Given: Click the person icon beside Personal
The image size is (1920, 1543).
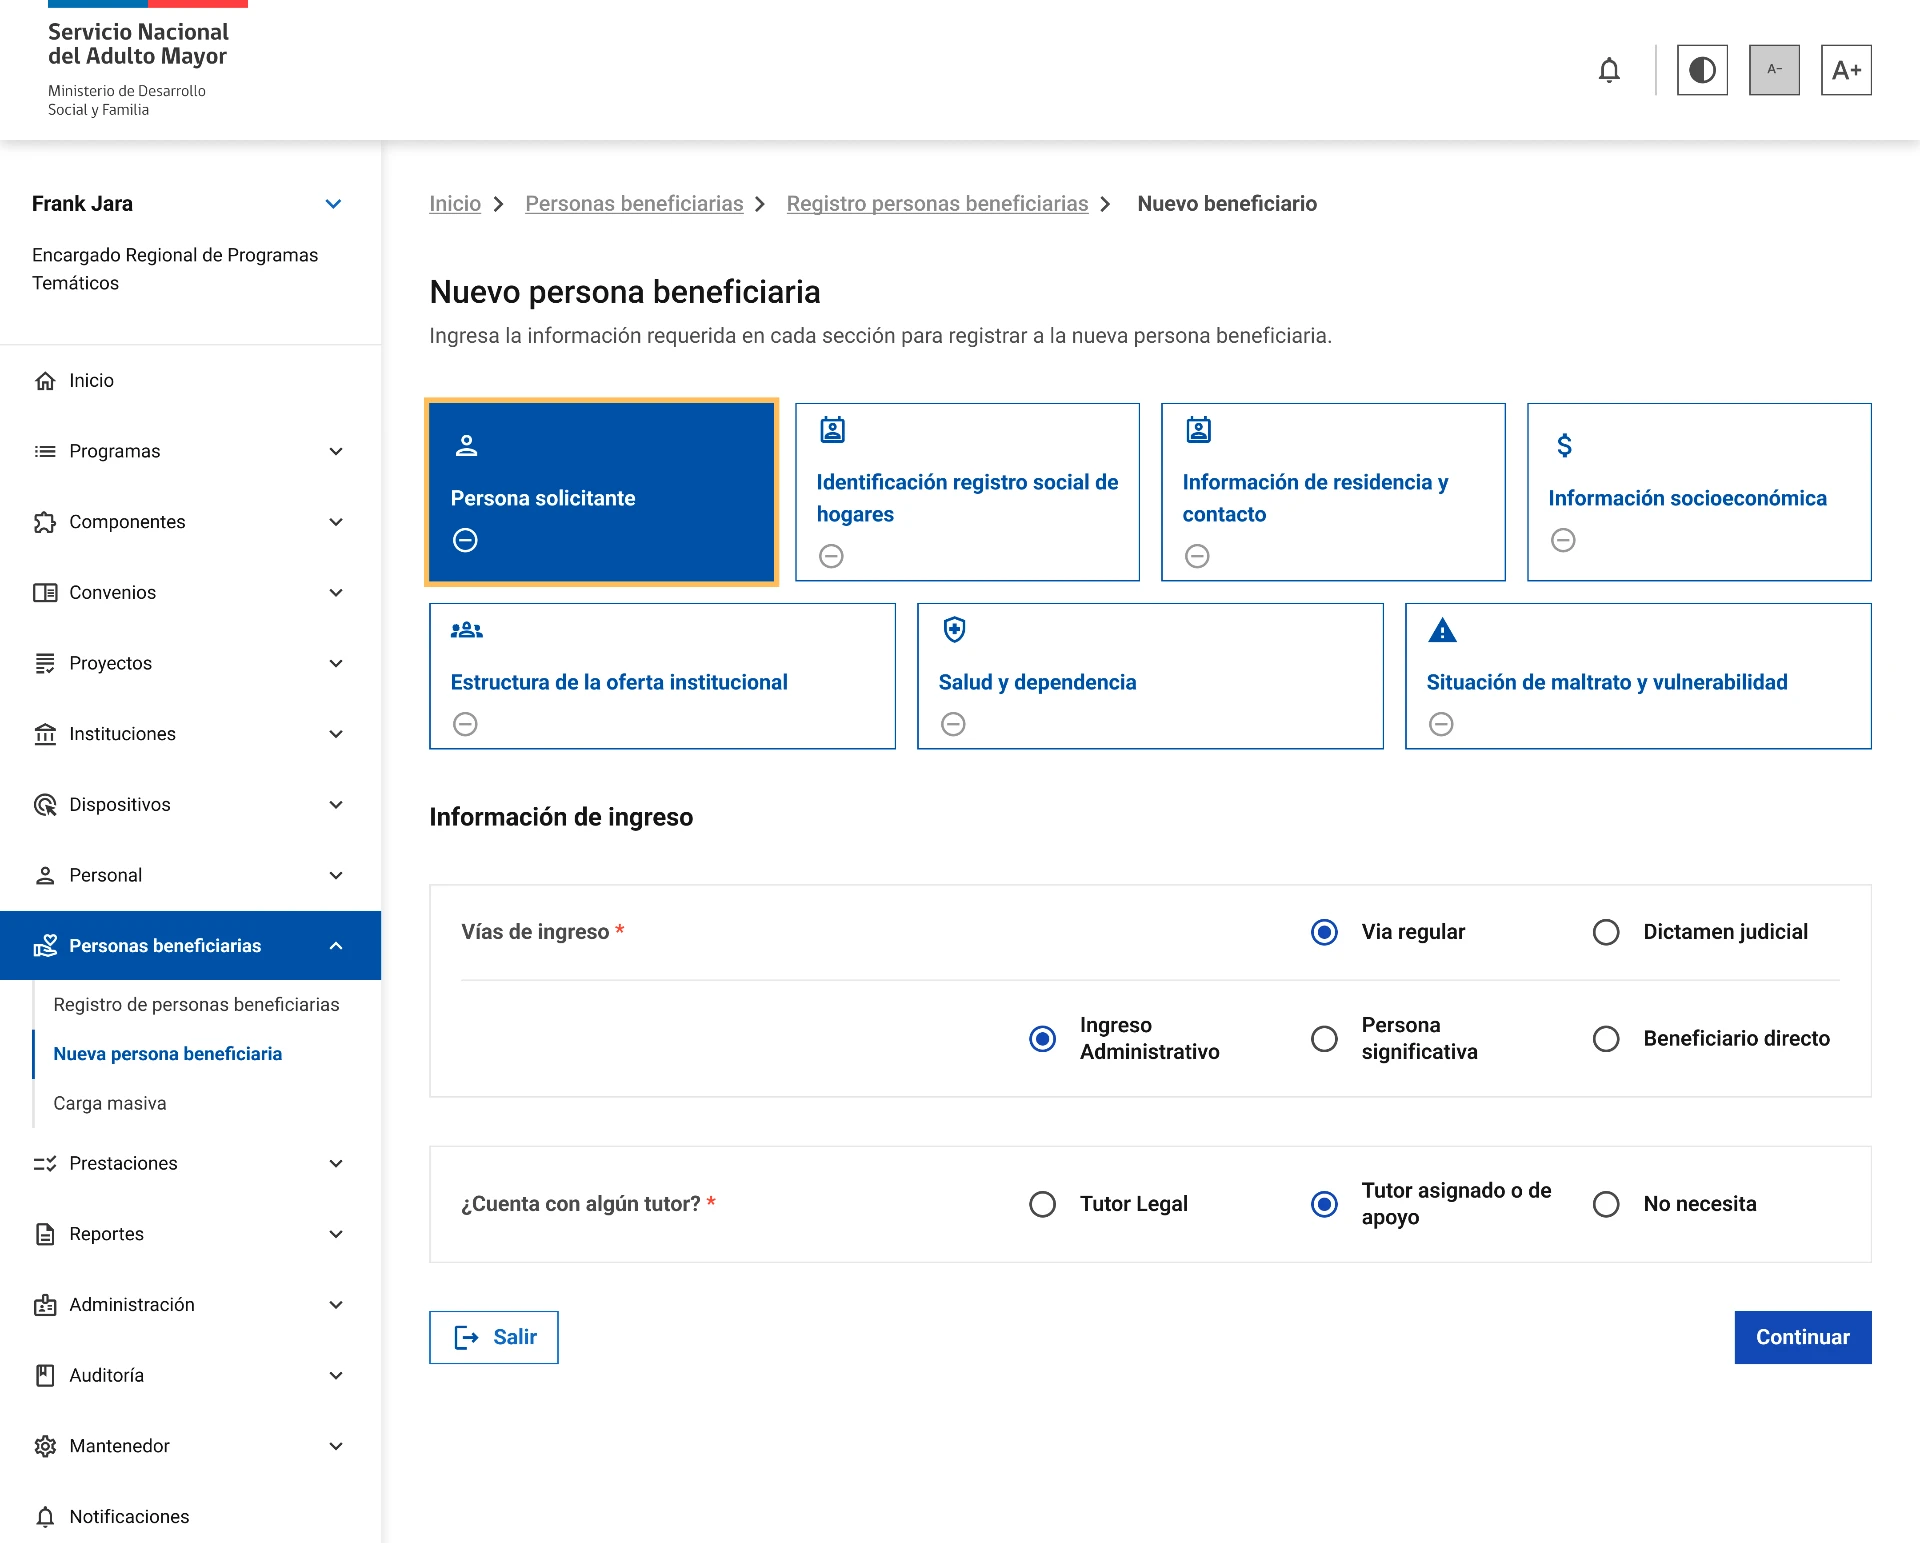Looking at the screenshot, I should (45, 875).
